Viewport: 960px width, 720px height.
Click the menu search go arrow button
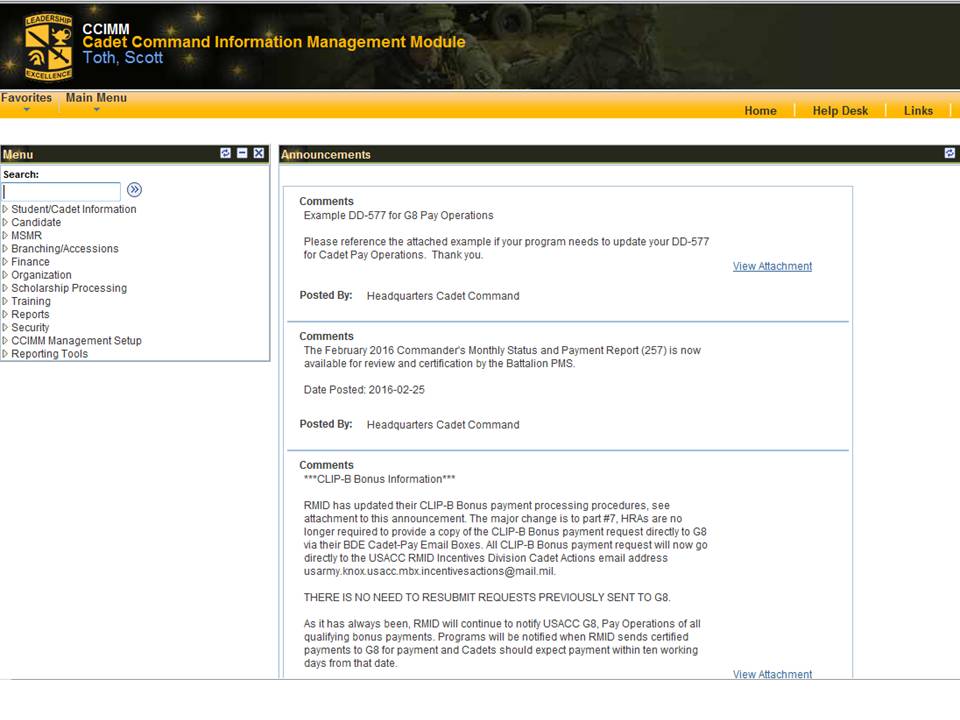pyautogui.click(x=134, y=190)
